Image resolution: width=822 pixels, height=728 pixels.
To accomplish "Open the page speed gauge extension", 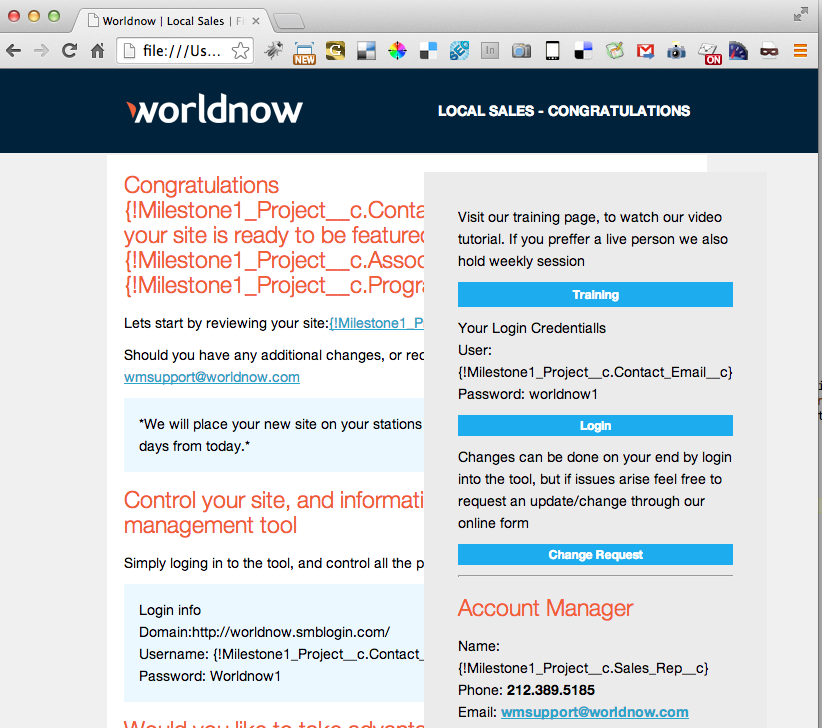I will [738, 51].
